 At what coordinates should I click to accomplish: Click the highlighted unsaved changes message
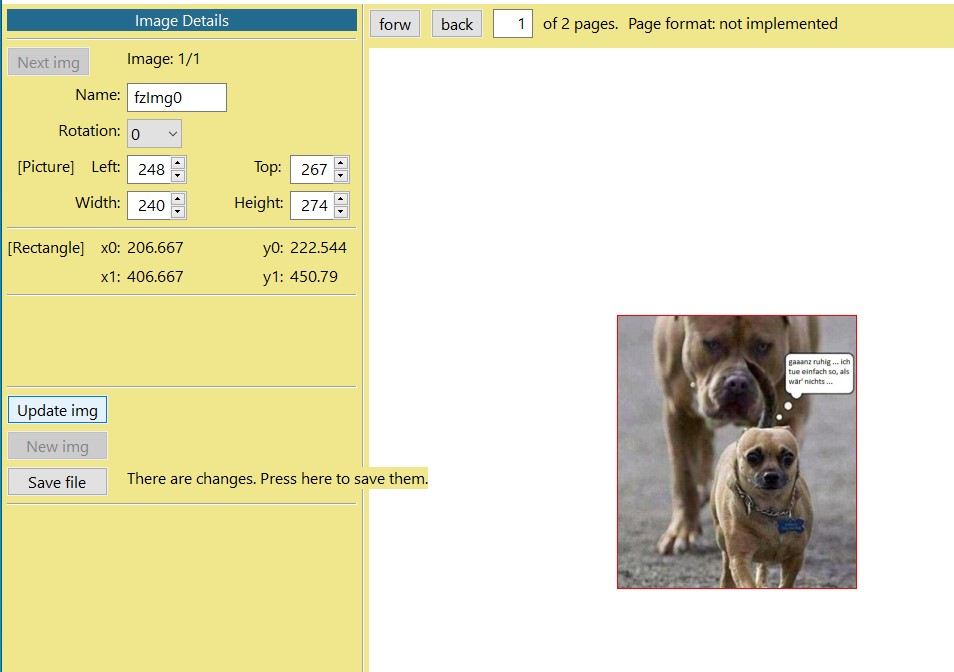pos(277,478)
